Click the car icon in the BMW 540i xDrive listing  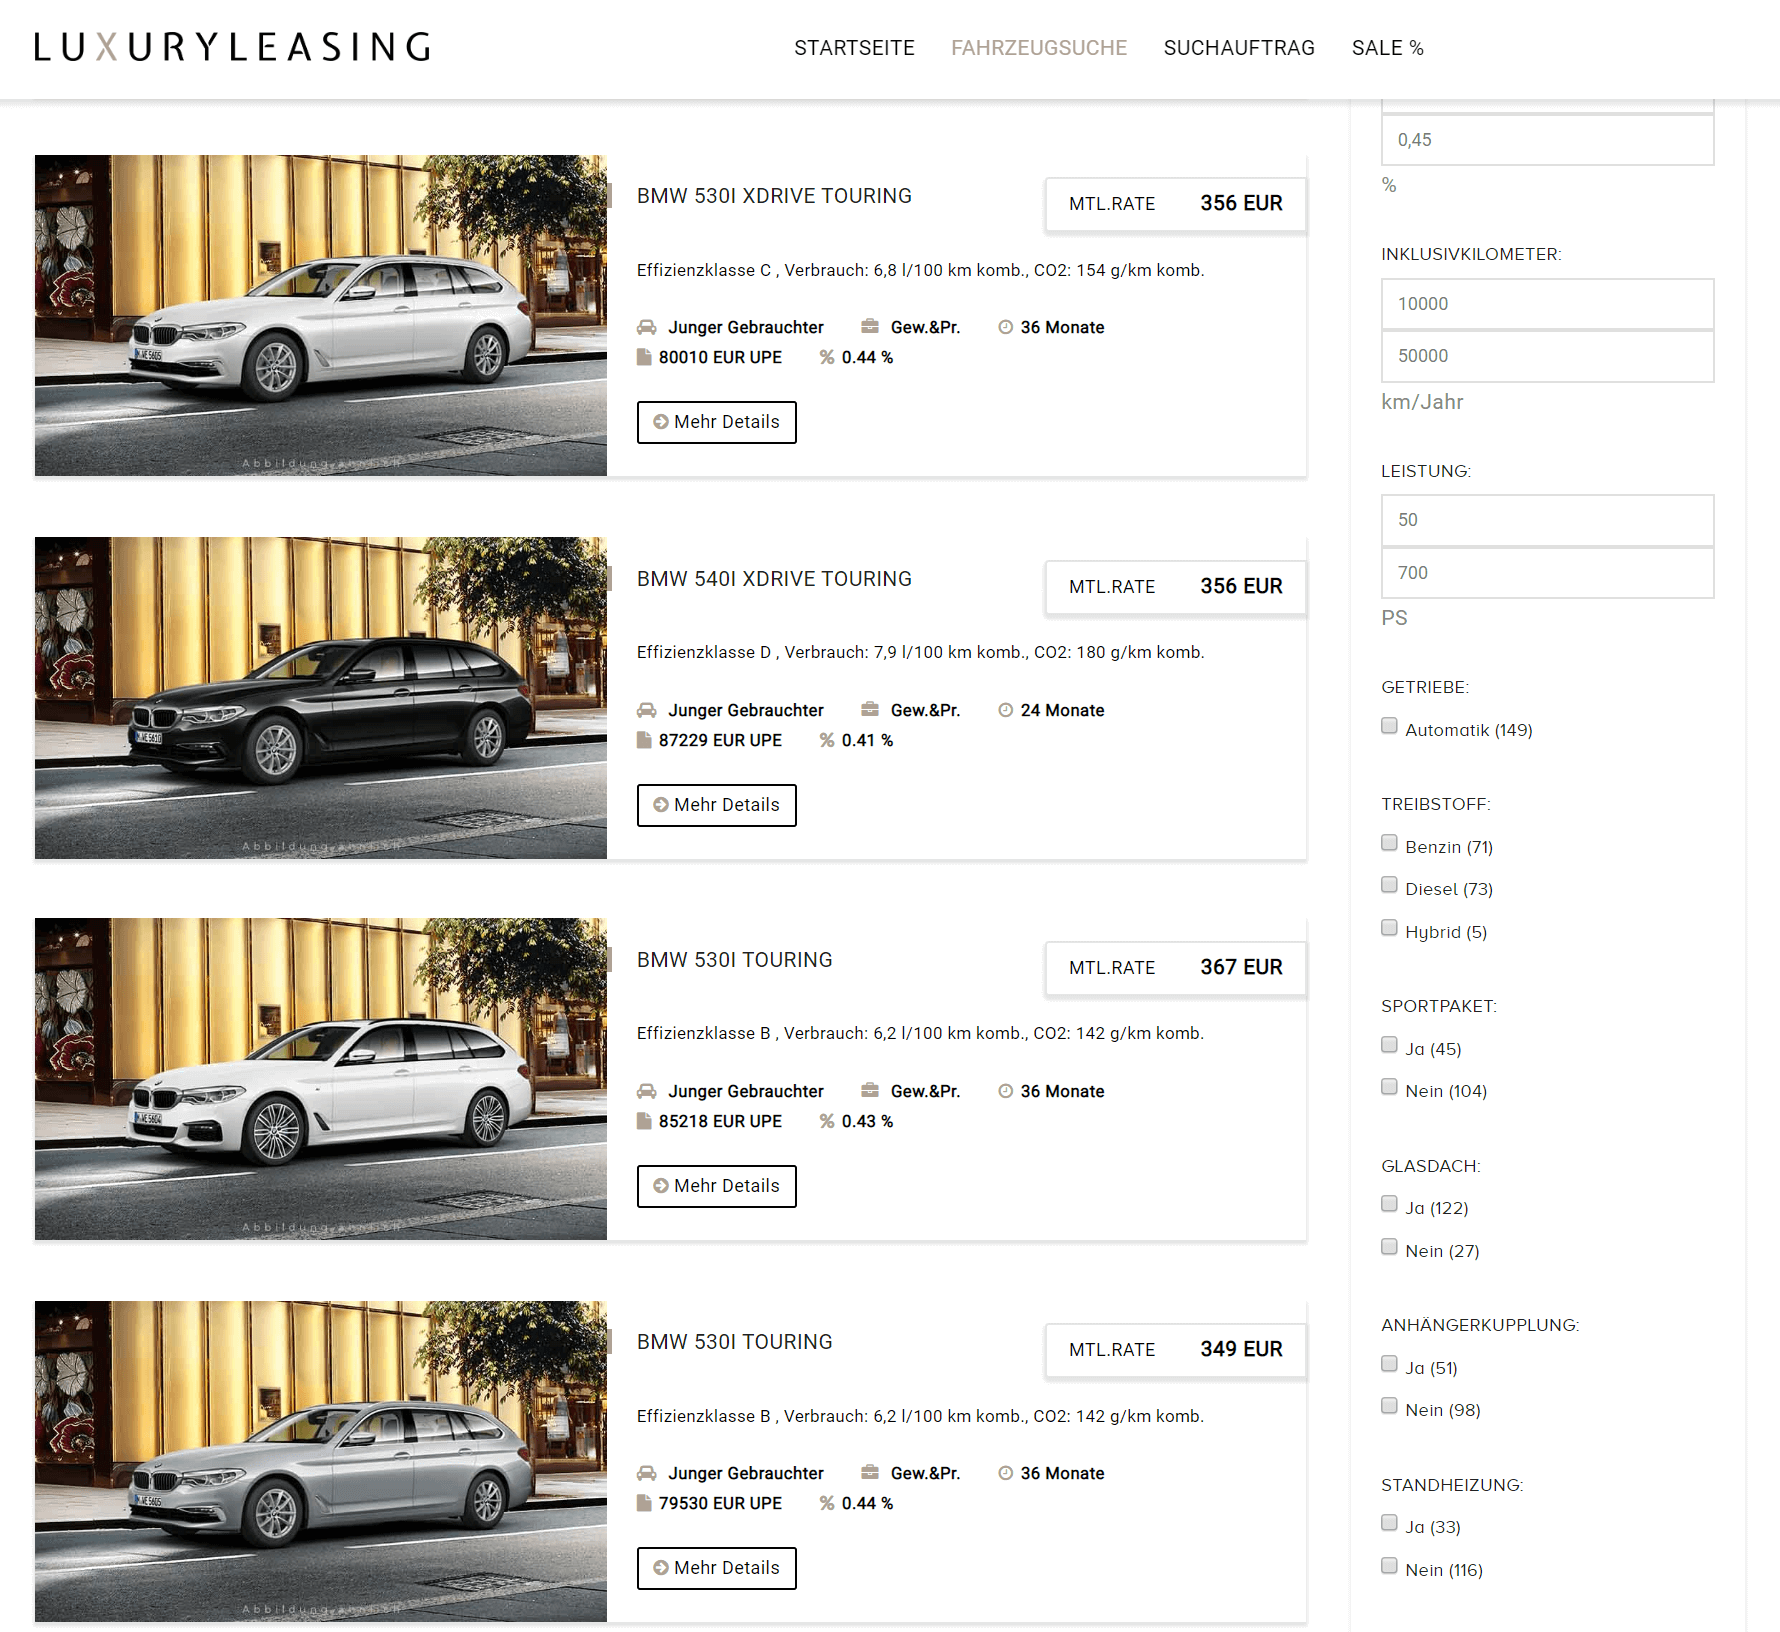coord(647,710)
